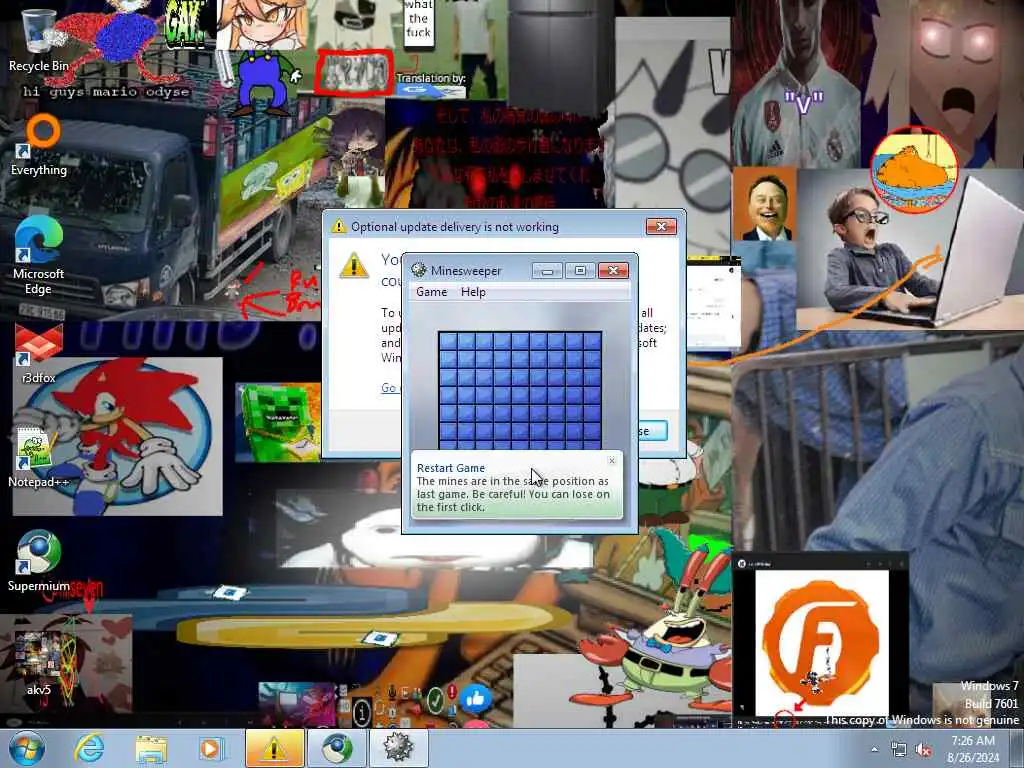This screenshot has width=1024, height=768.
Task: Switch to Supermium on the taskbar
Action: click(x=336, y=748)
